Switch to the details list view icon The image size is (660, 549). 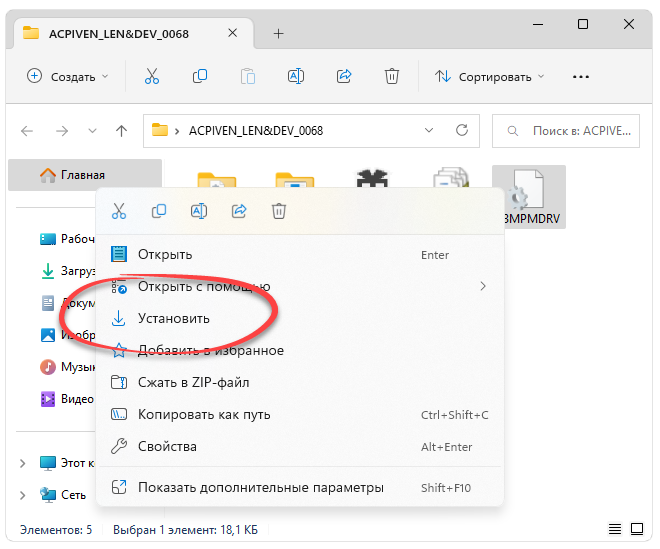point(615,529)
